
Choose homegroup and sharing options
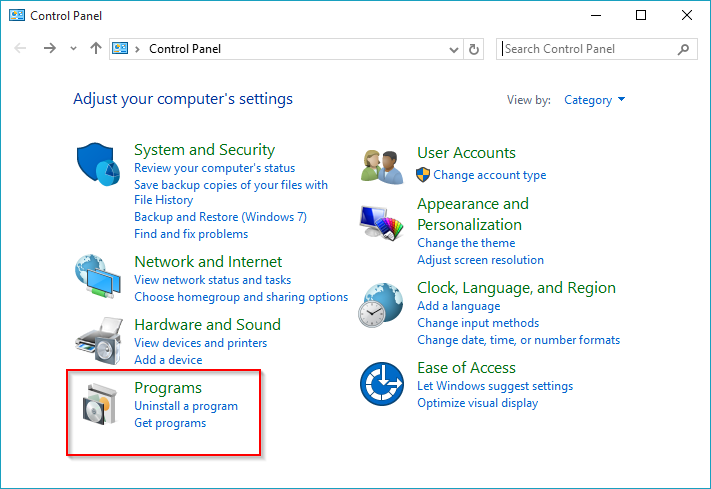click(x=241, y=297)
